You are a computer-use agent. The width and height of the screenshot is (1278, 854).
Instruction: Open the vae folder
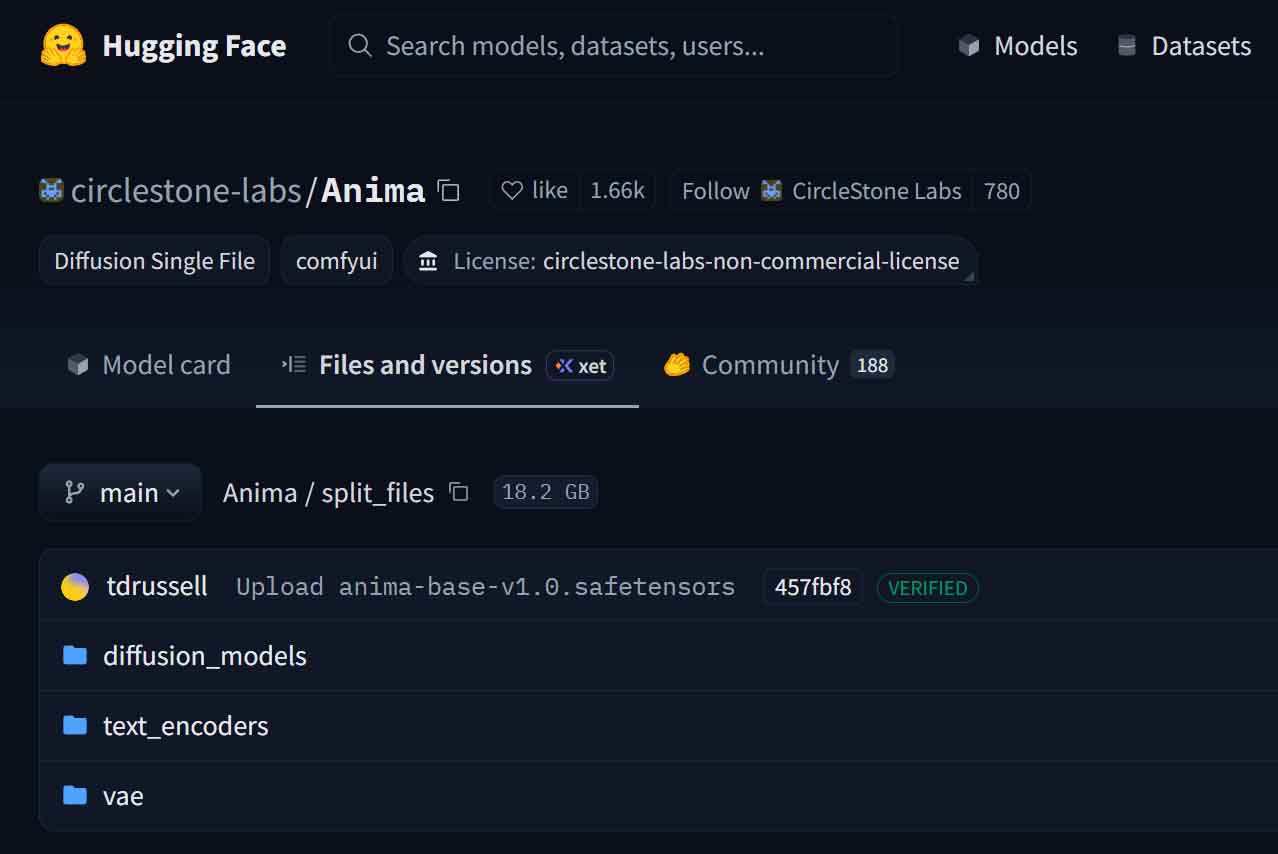123,796
